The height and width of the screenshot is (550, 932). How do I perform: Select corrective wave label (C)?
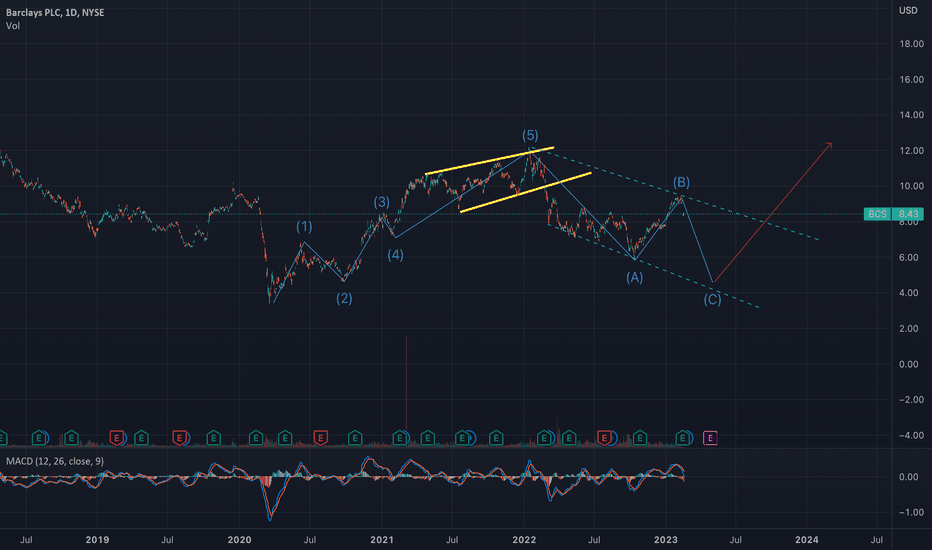click(712, 299)
